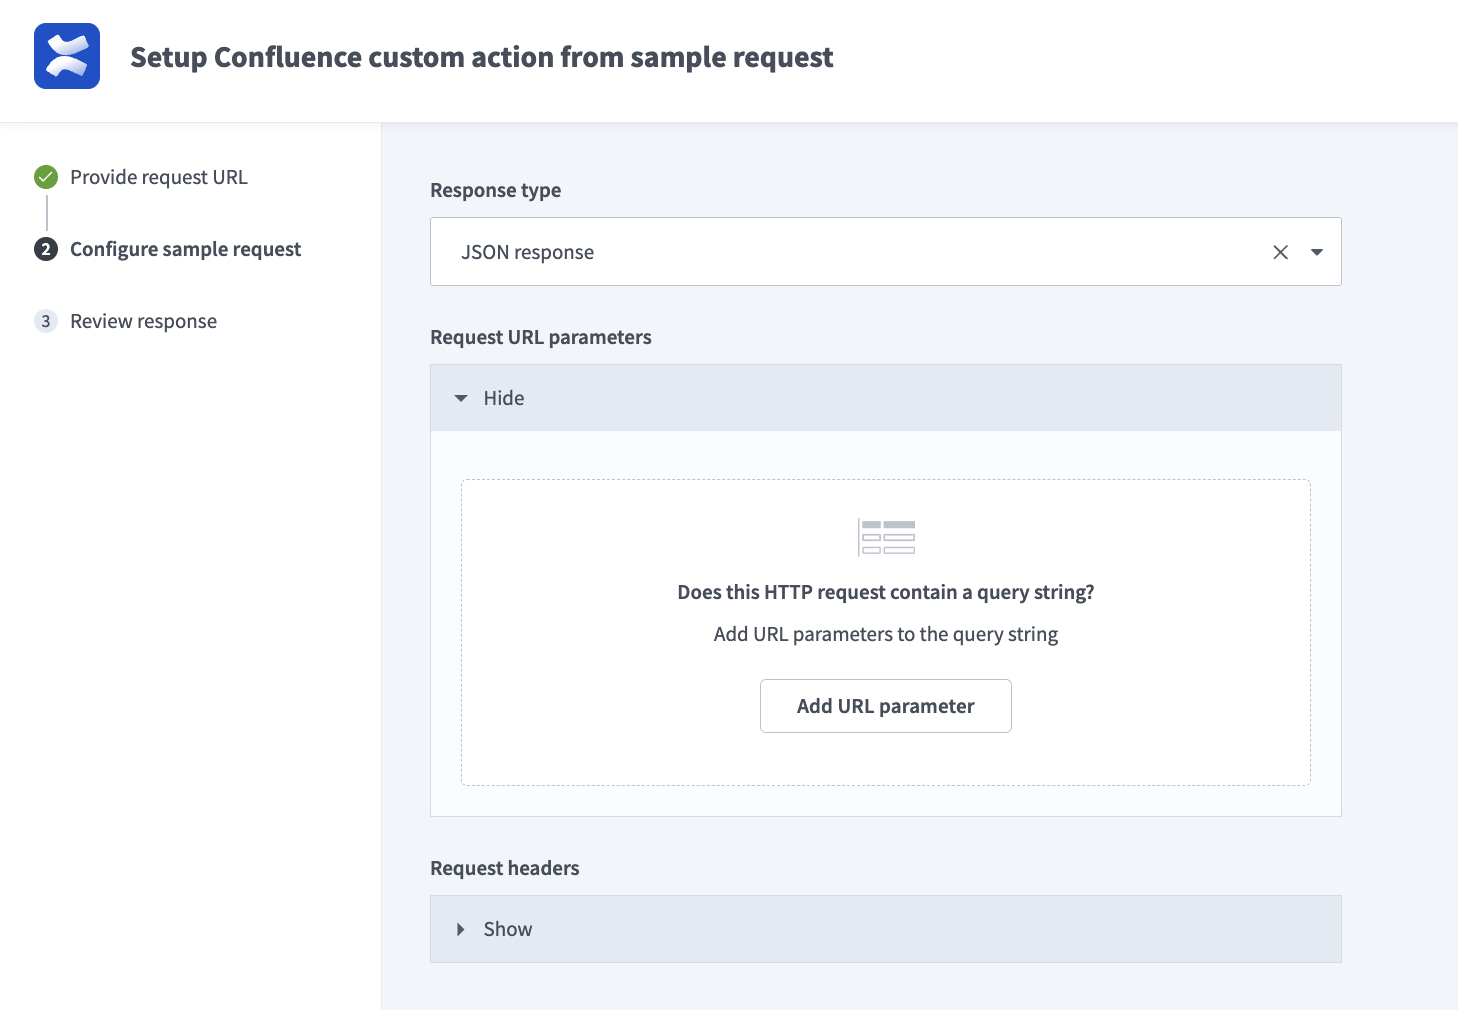The height and width of the screenshot is (1010, 1458).
Task: Click the JSON response combo box
Action: pos(850,252)
